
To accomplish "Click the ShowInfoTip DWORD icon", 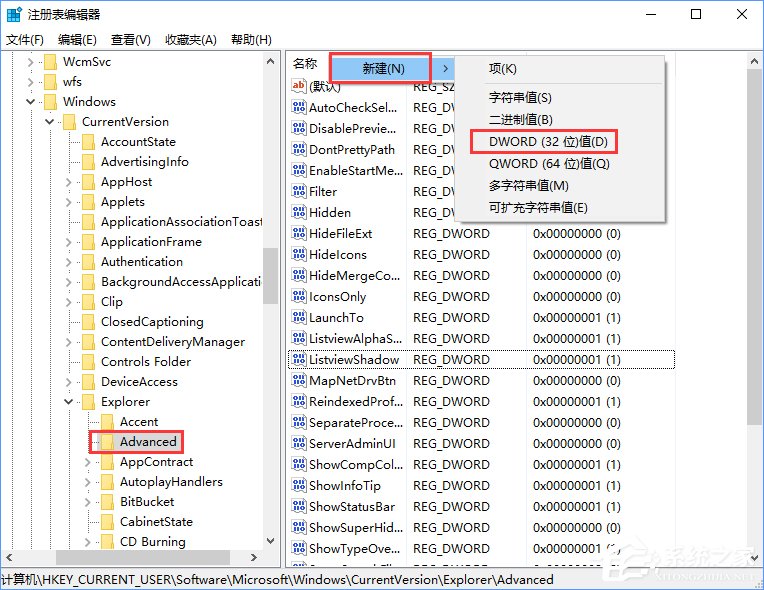I will 298,485.
